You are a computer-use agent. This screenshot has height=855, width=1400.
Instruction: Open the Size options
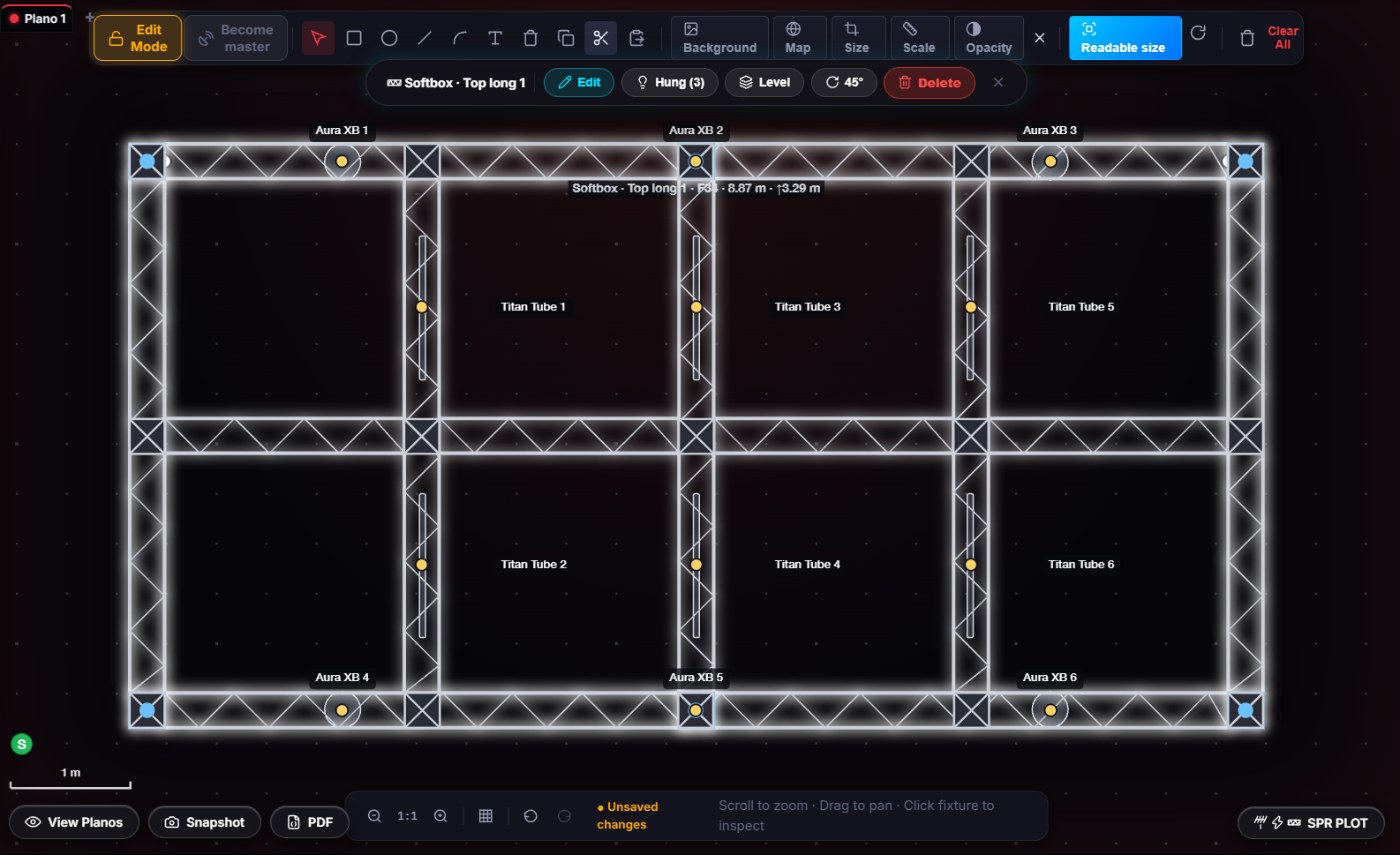[857, 38]
